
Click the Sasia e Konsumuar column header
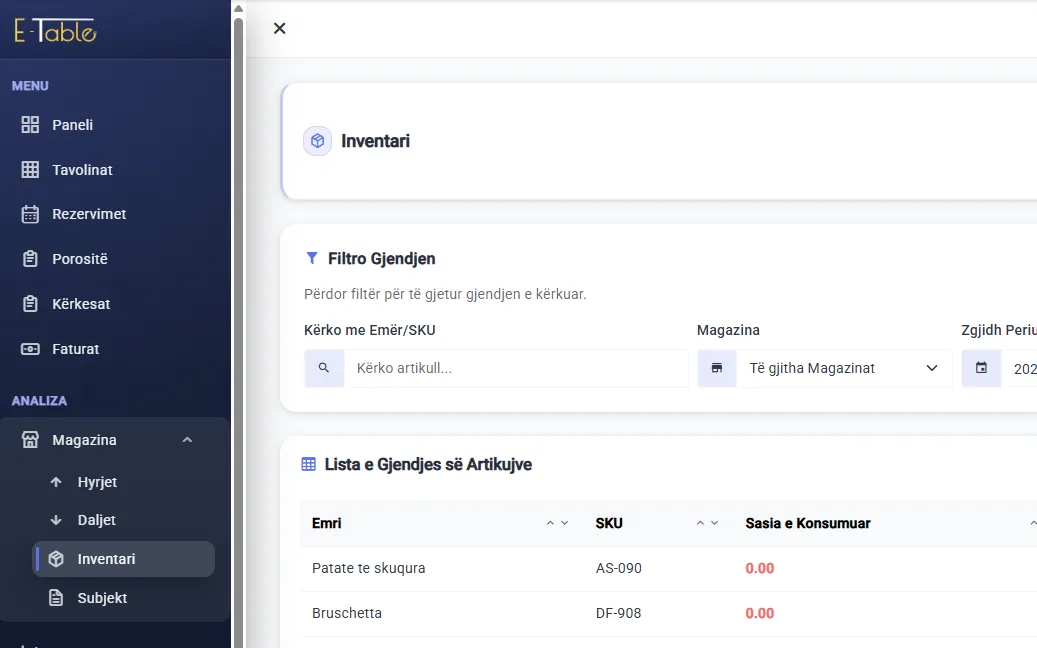(x=808, y=523)
